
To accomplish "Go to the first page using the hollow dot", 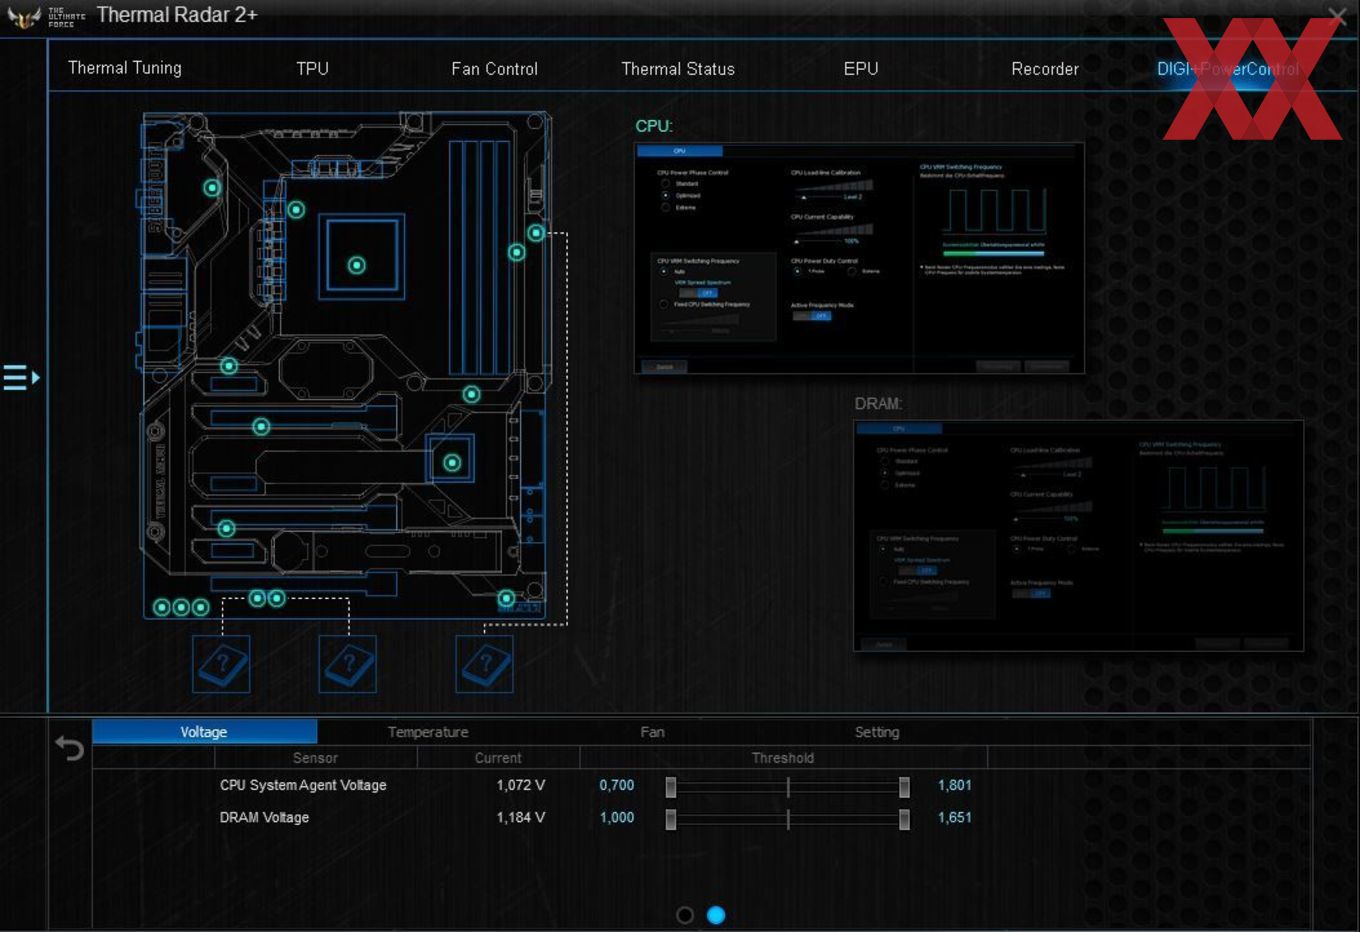I will 685,915.
